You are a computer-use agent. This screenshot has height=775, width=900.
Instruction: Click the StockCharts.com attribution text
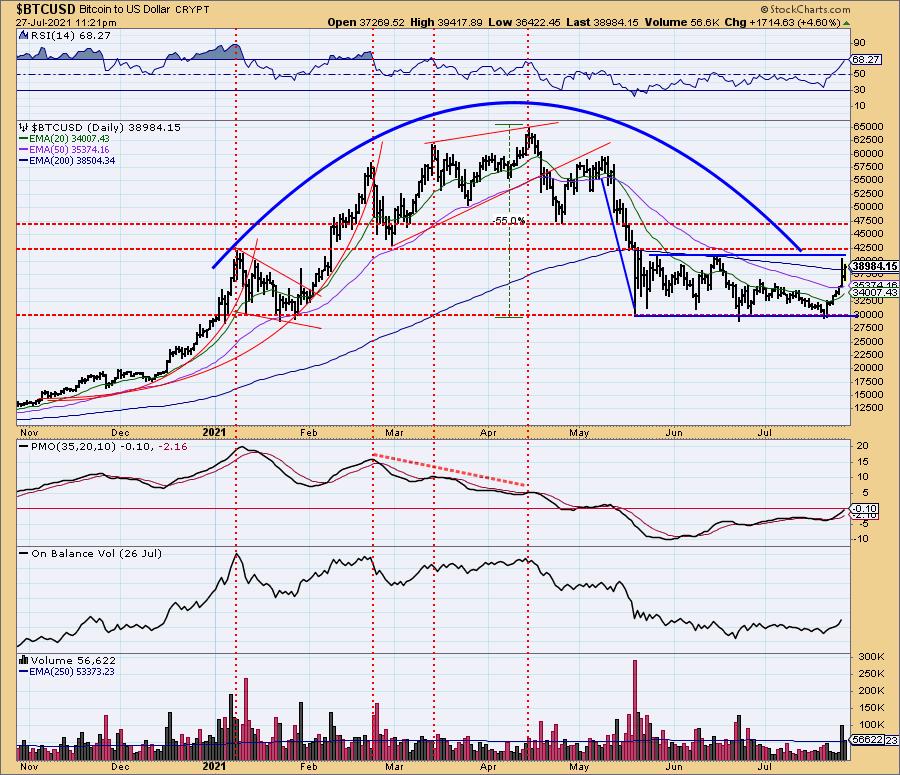pyautogui.click(x=805, y=9)
